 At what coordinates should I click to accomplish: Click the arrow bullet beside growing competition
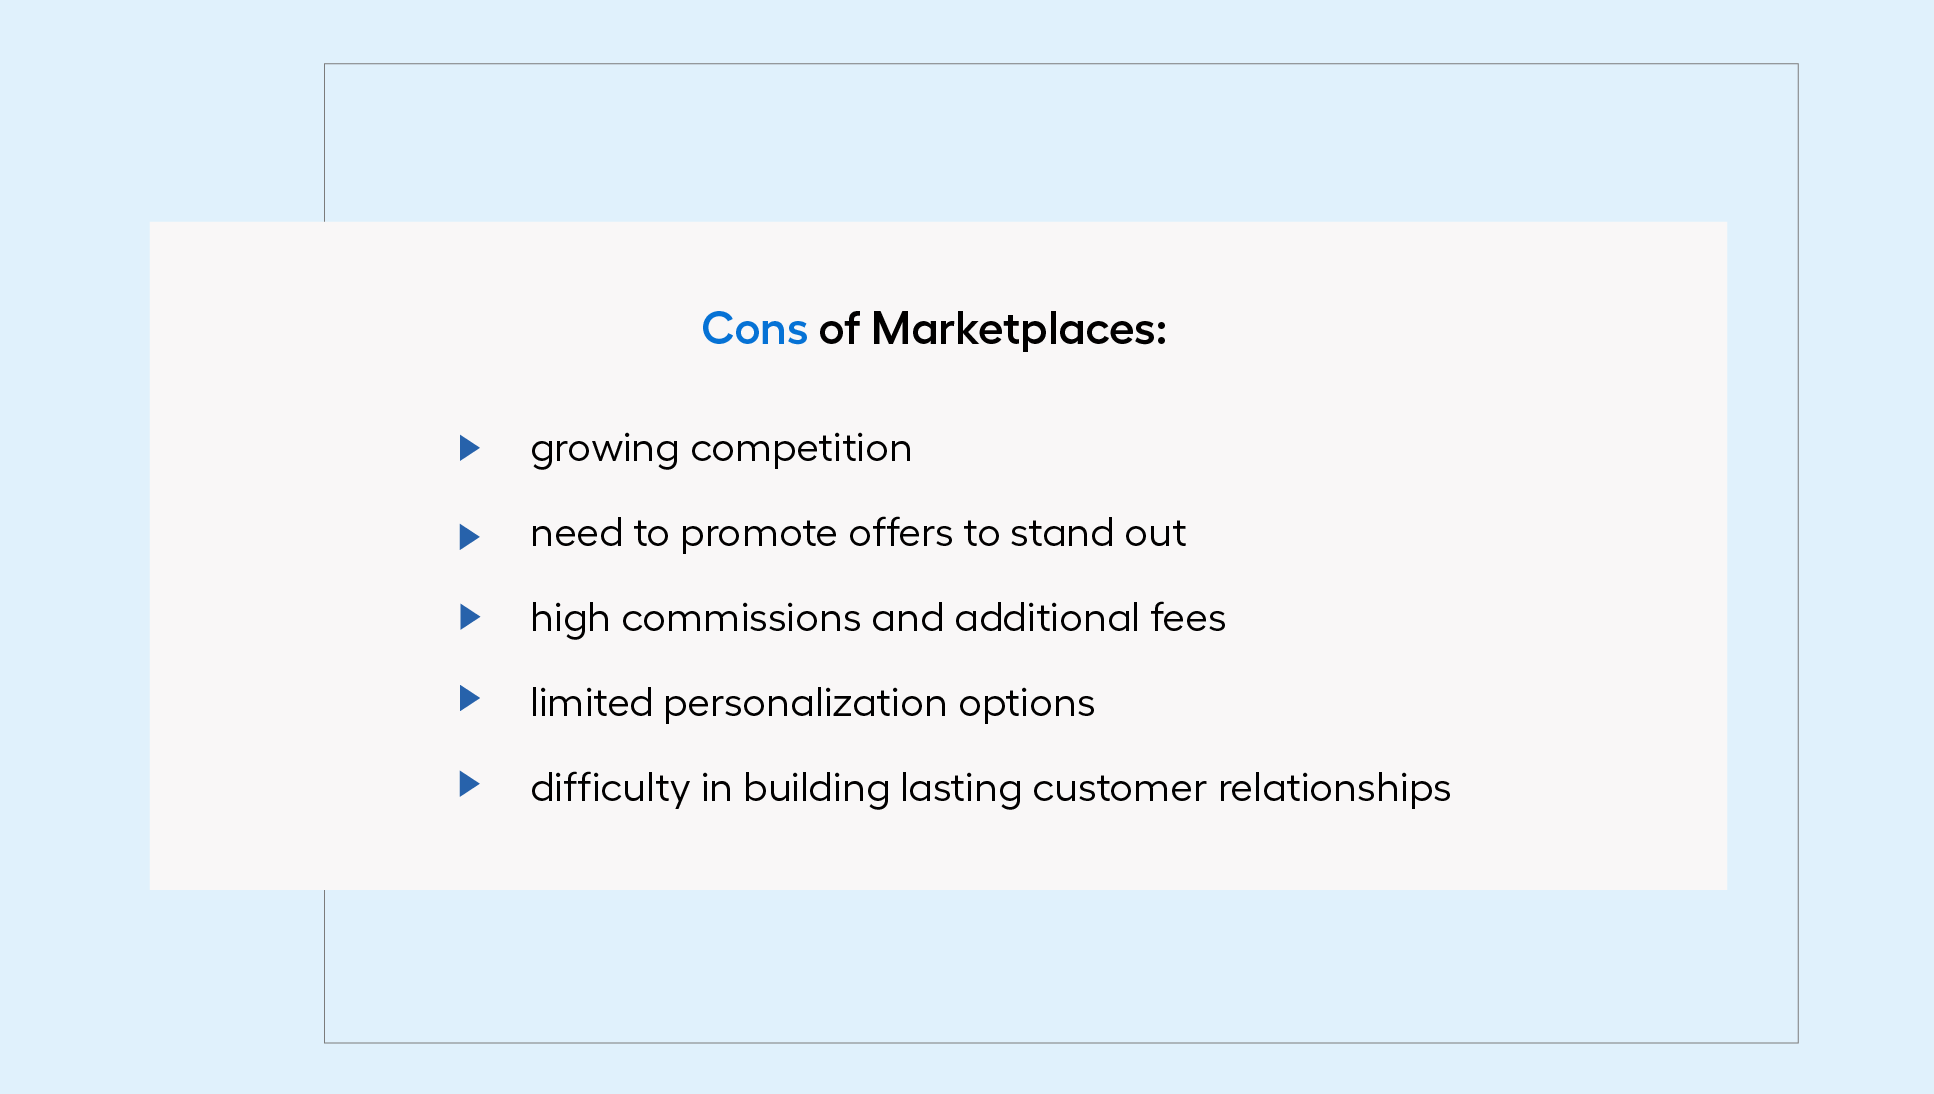coord(469,448)
